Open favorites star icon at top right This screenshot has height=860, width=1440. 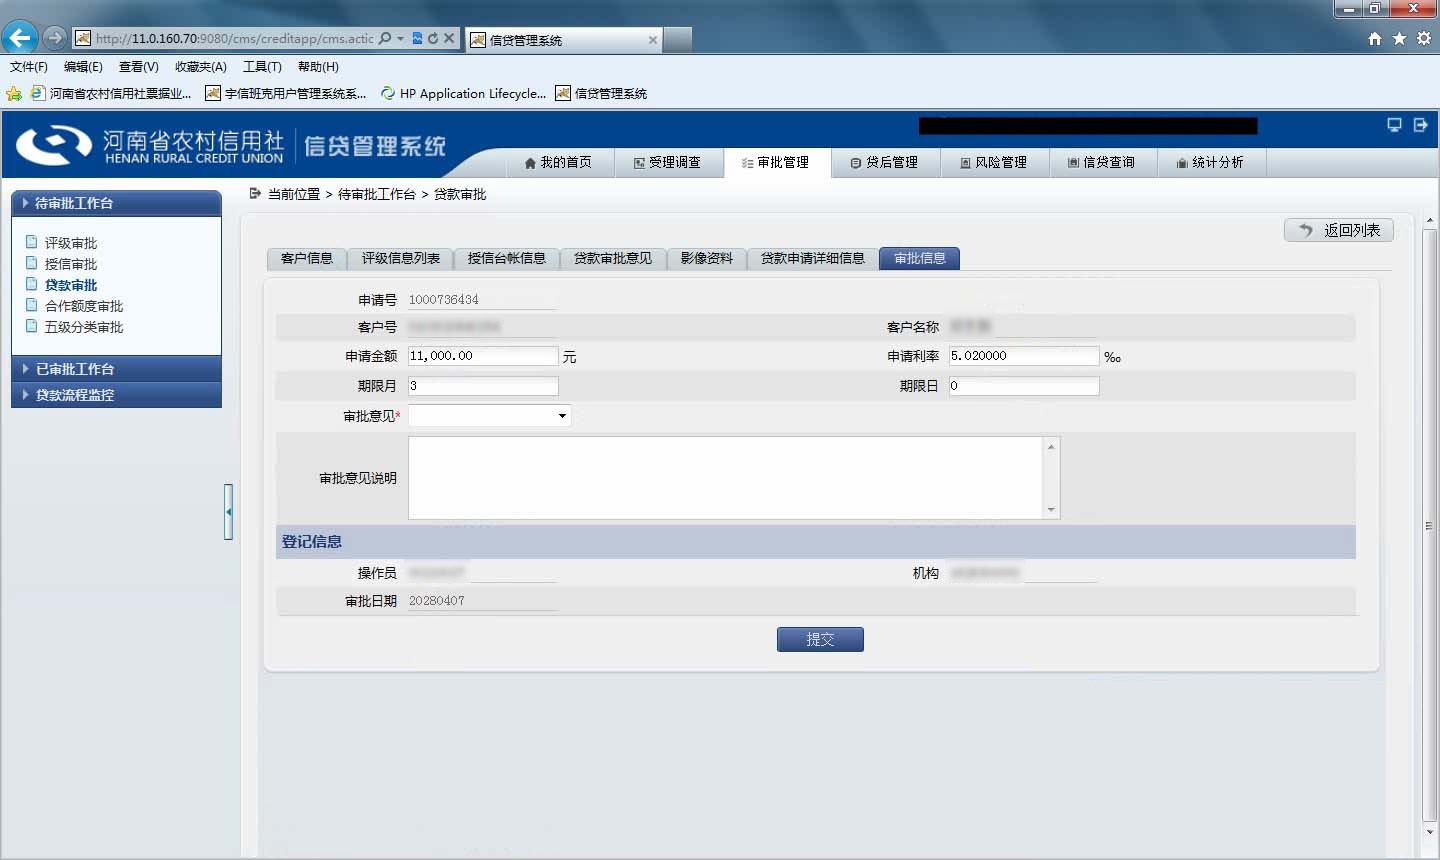(x=1399, y=38)
